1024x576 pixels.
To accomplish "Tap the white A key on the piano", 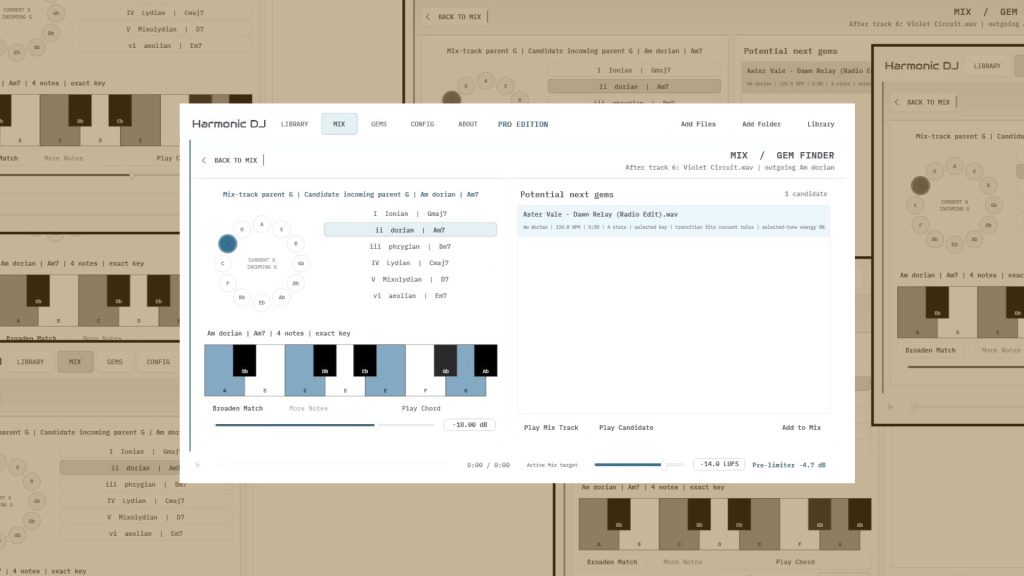I will click(x=224, y=370).
